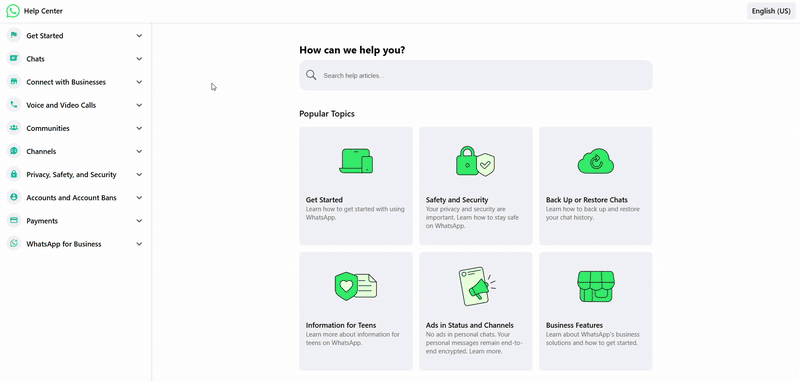Open Back Up or Restore Chats card title
The width and height of the screenshot is (800, 382).
point(587,200)
